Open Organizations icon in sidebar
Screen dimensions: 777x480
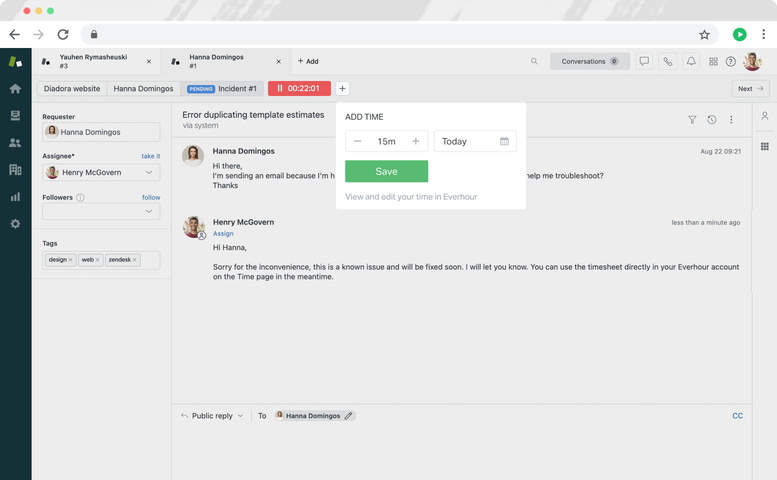[15, 169]
